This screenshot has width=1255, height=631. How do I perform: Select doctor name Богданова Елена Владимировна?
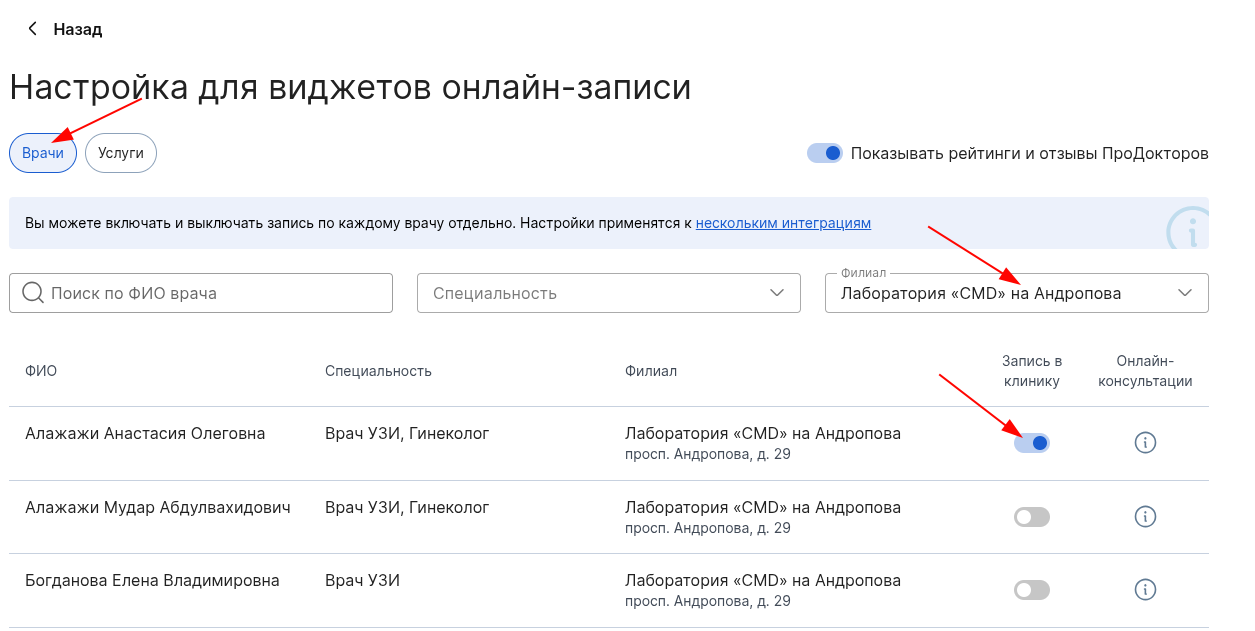(x=152, y=581)
